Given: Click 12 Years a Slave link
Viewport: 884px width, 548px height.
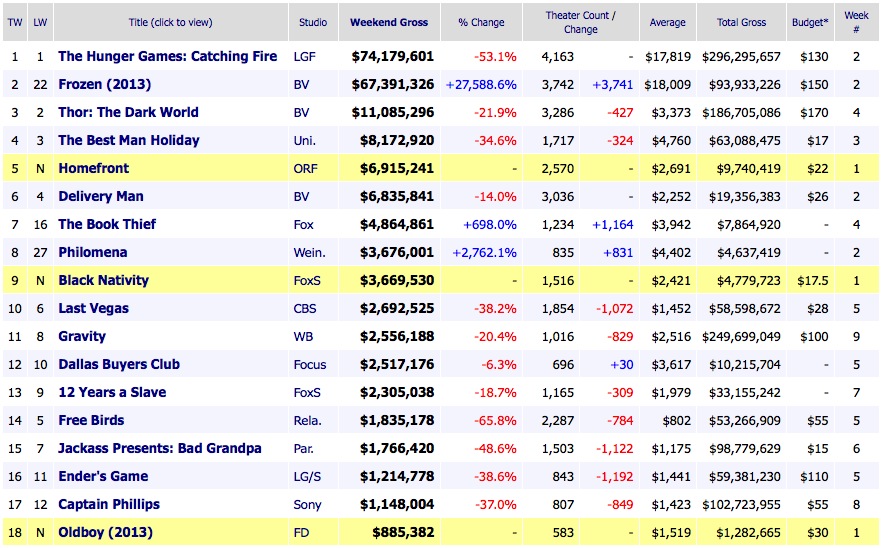Looking at the screenshot, I should coord(112,393).
